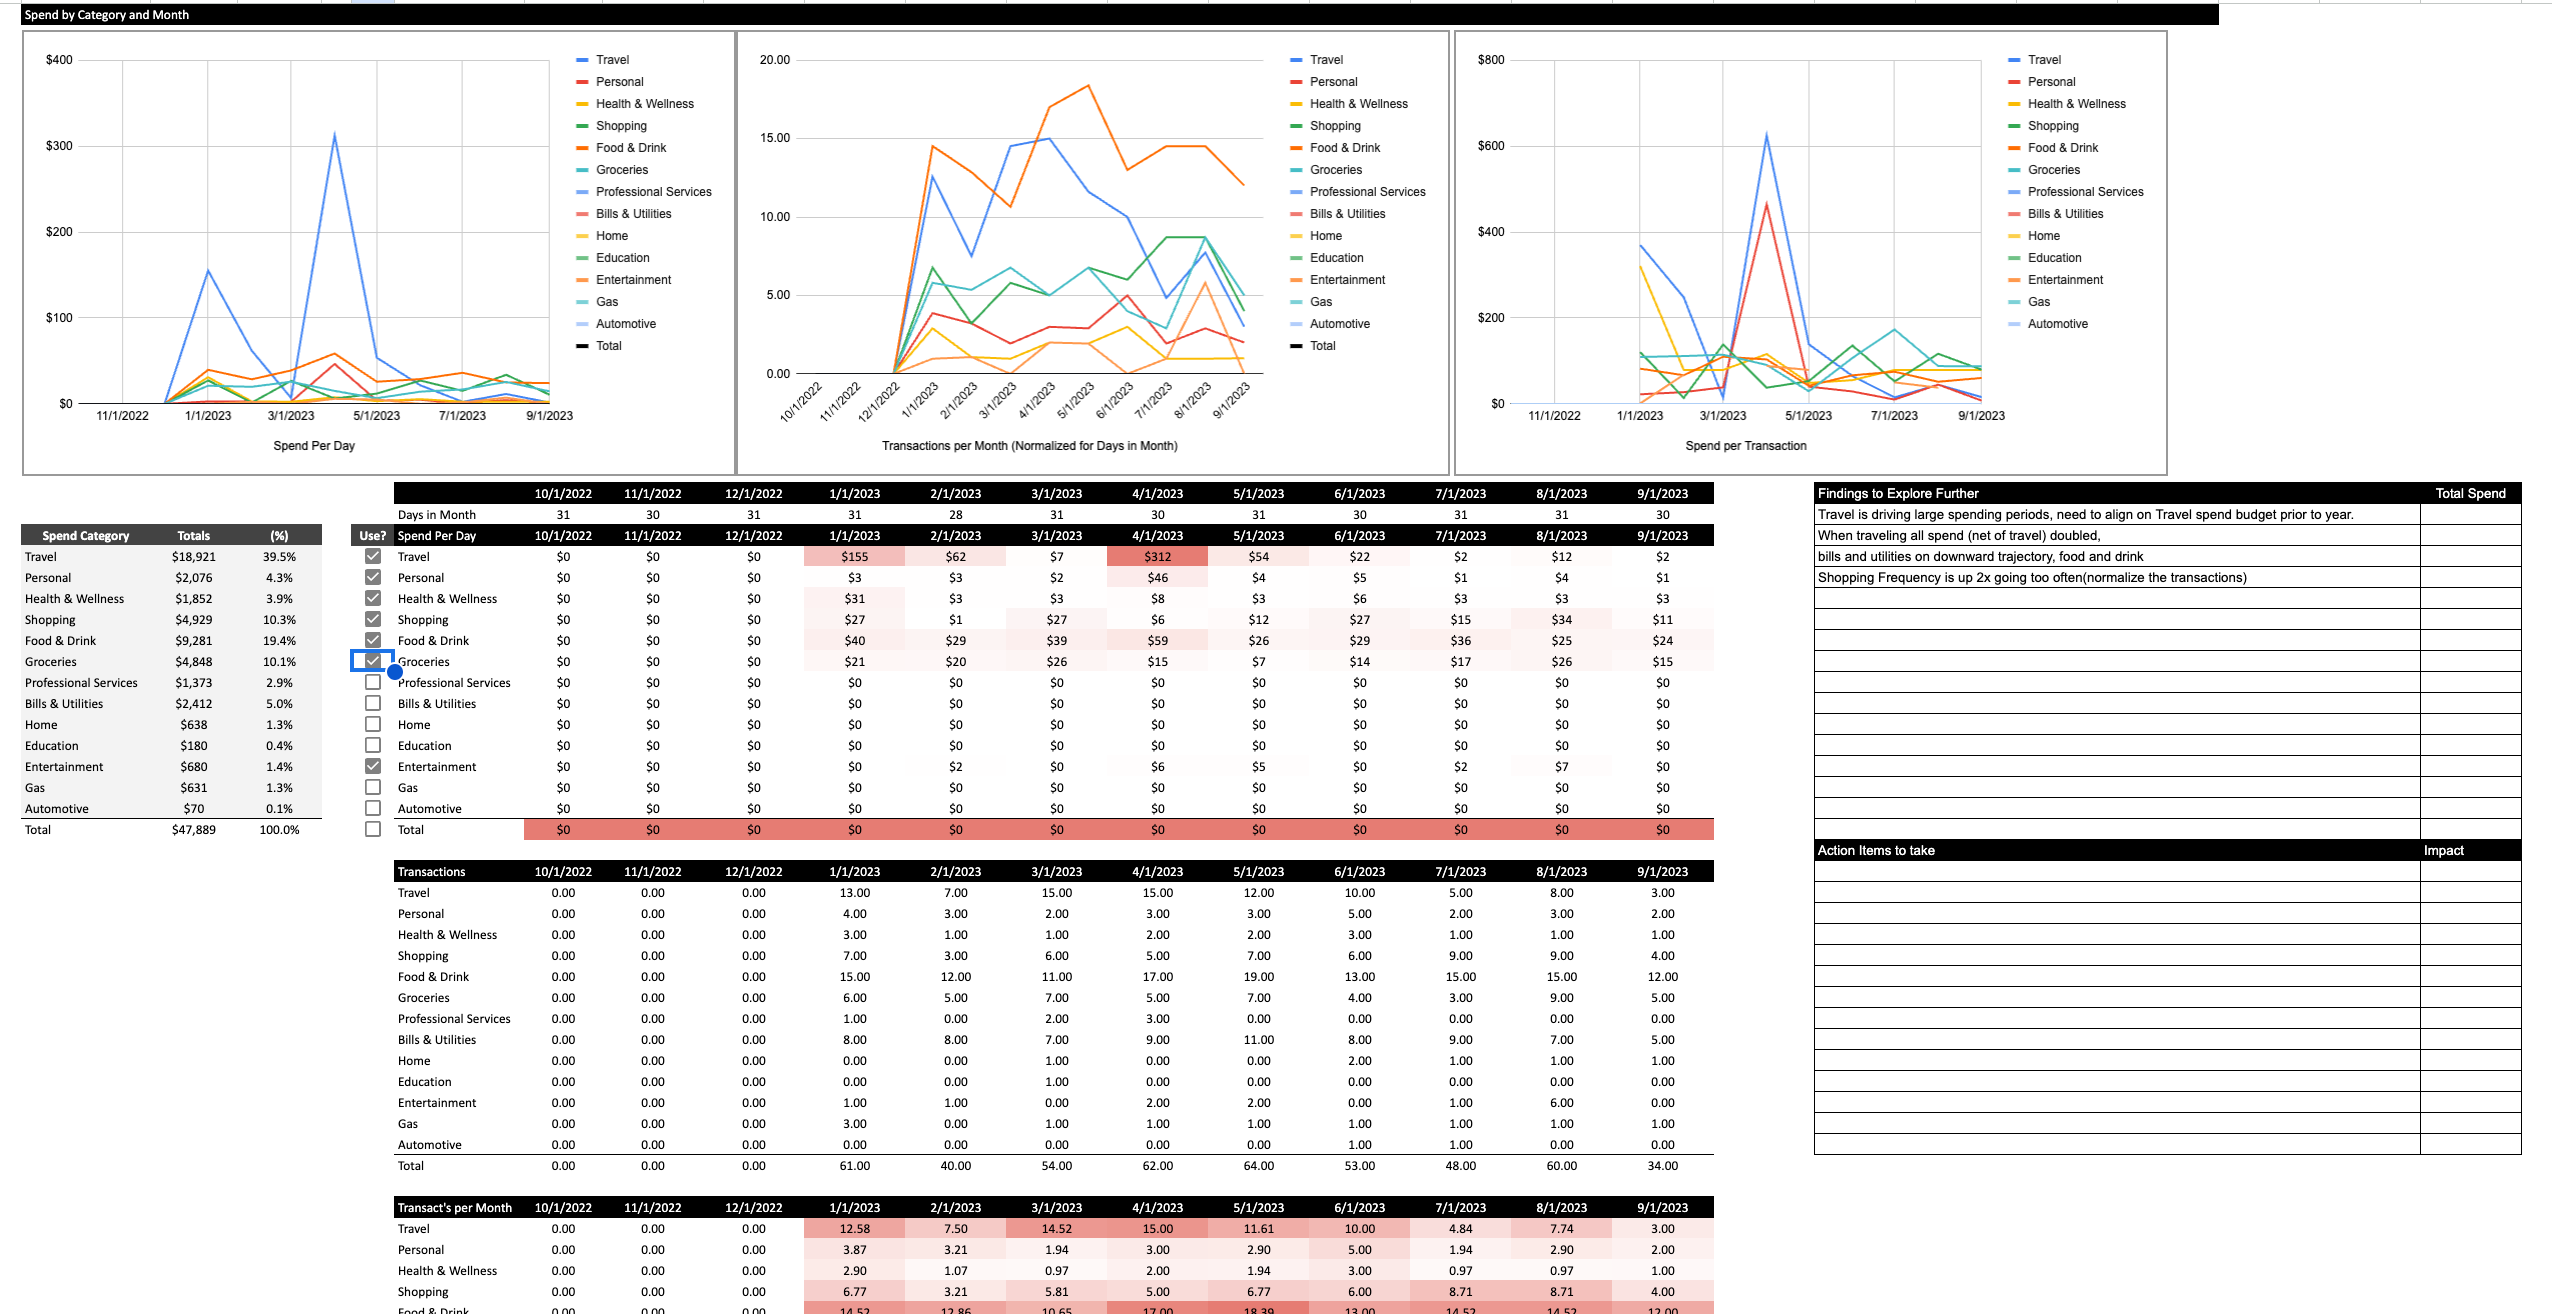This screenshot has width=2552, height=1314.
Task: Toggle the Shopping Use? checkbox
Action: 373,619
